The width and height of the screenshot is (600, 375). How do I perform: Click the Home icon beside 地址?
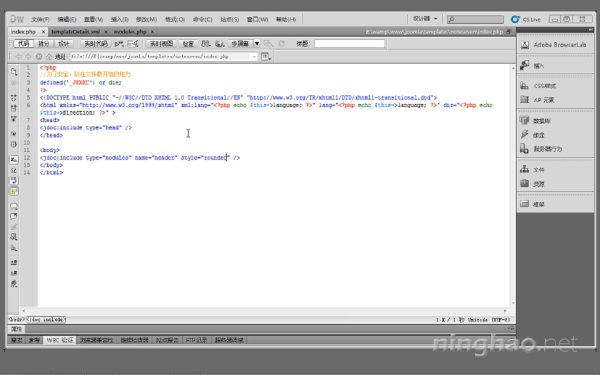[49, 57]
